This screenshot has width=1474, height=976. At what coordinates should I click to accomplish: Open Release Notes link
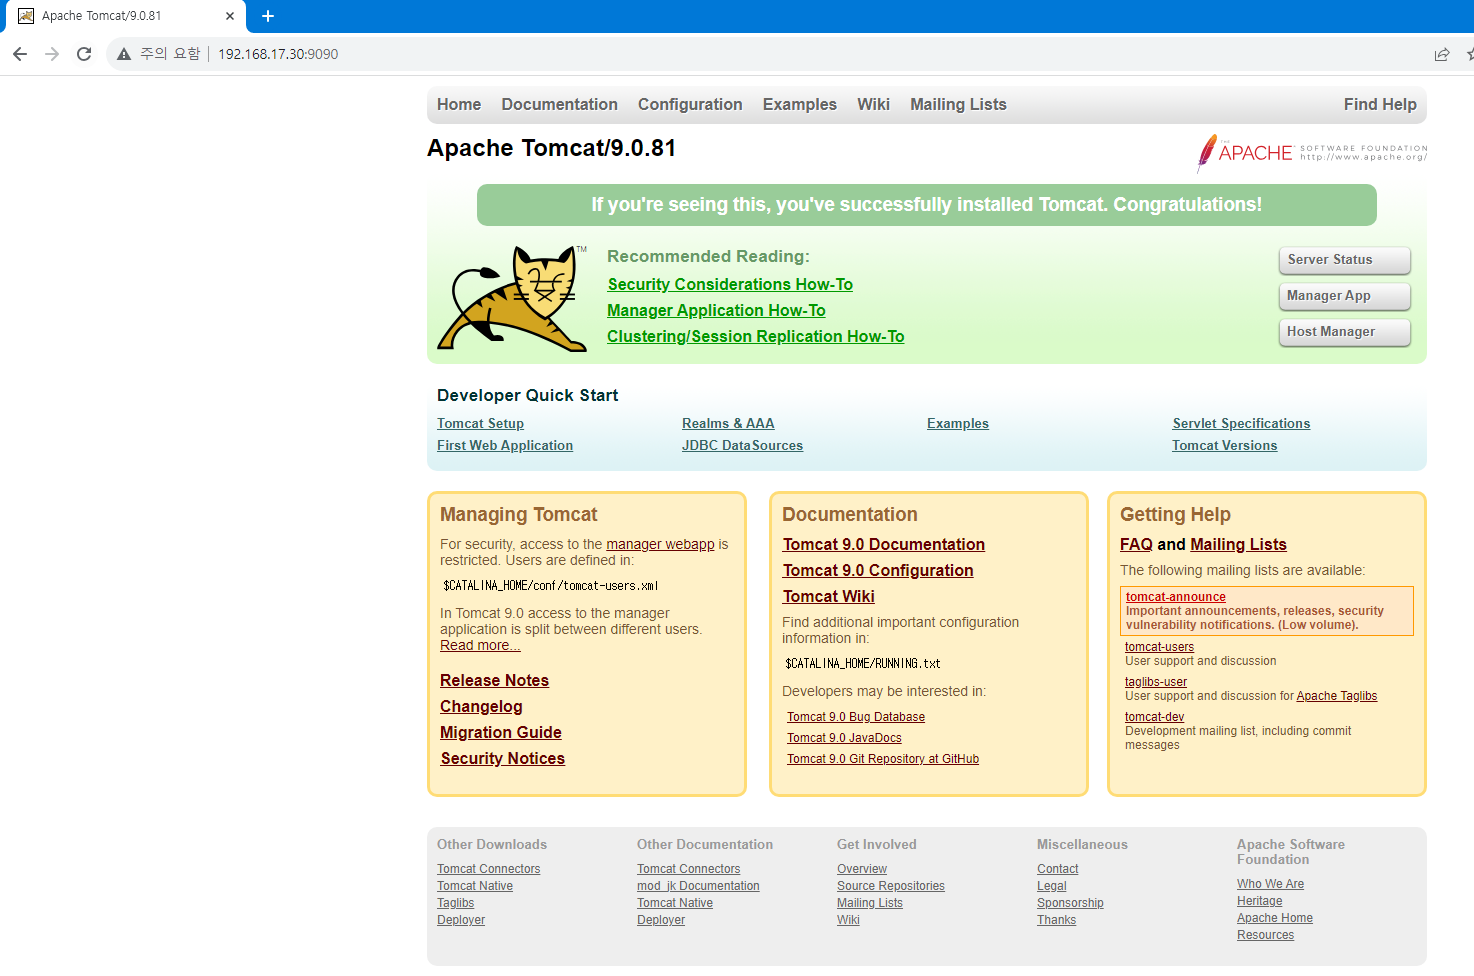click(x=494, y=680)
